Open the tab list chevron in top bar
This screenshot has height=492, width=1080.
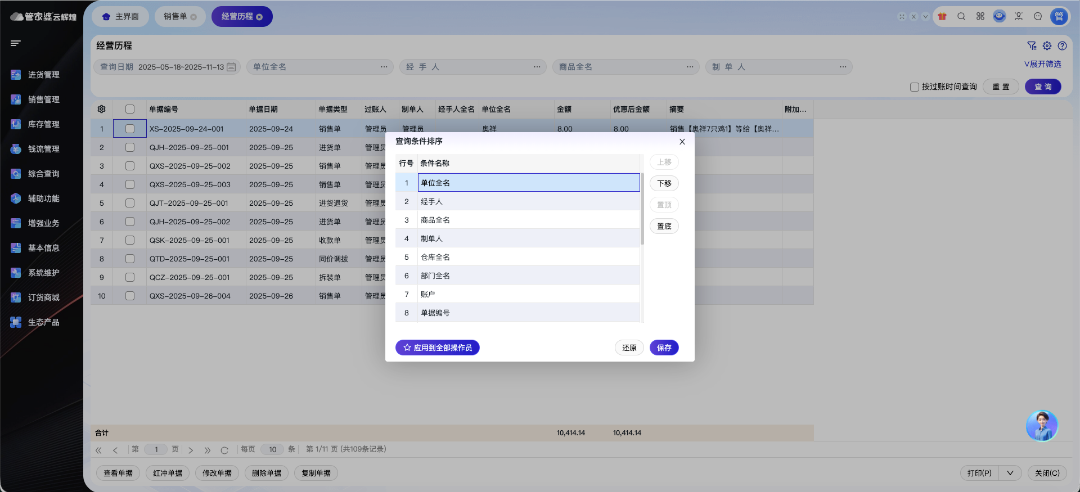(x=924, y=16)
